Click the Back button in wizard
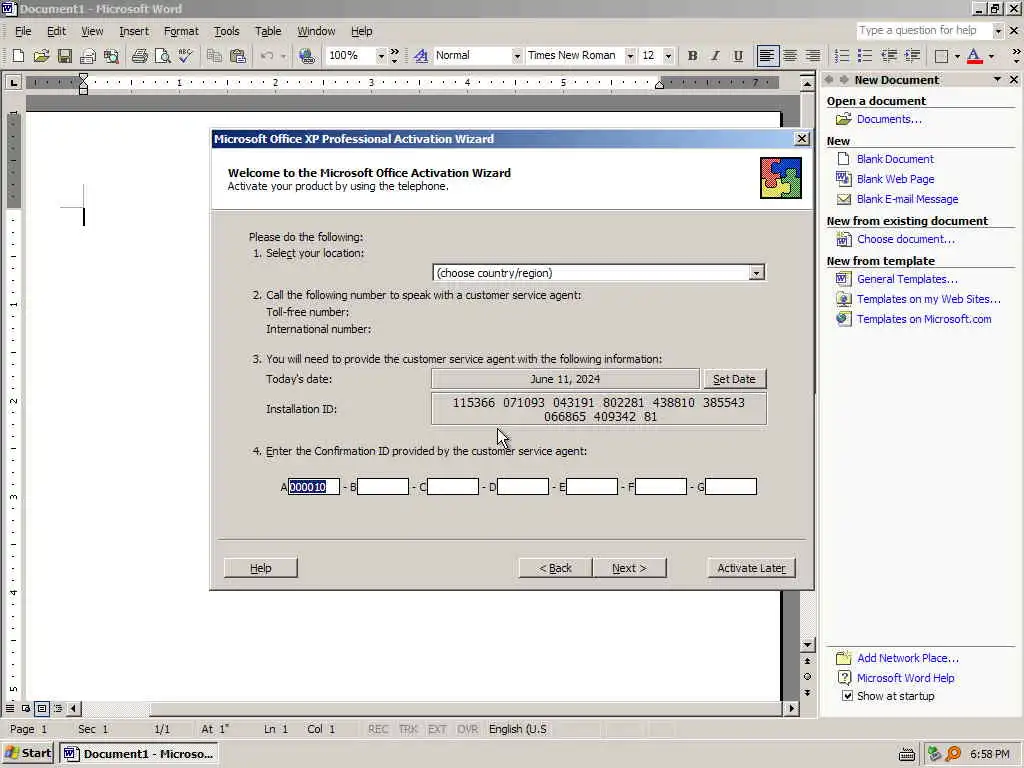 click(555, 568)
